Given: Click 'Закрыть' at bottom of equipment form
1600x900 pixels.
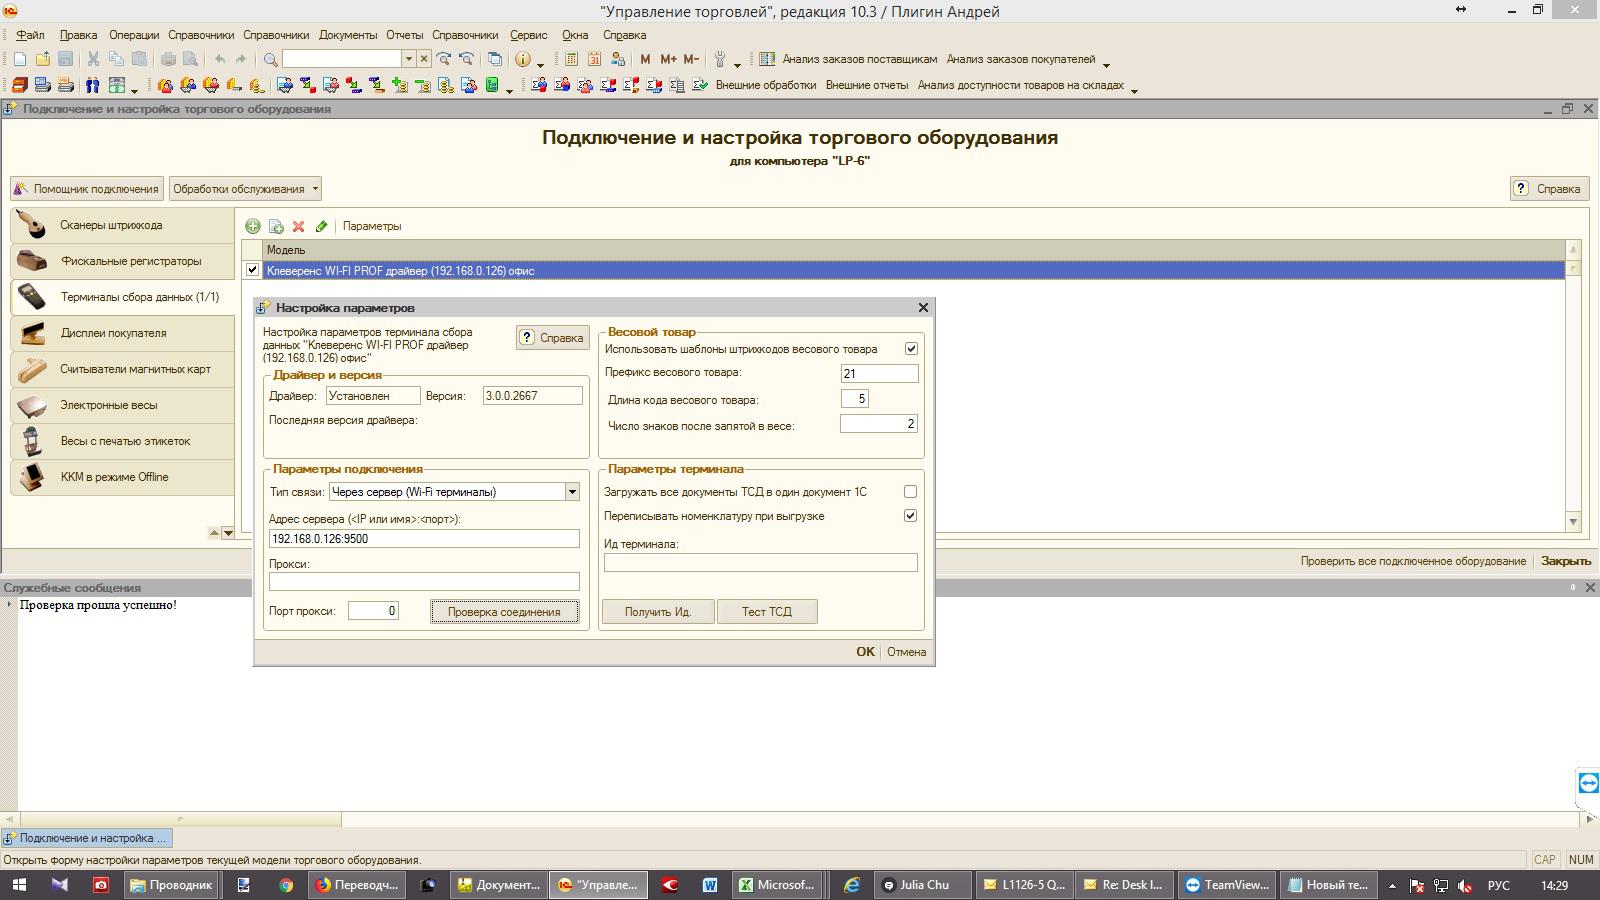Looking at the screenshot, I should [1566, 561].
